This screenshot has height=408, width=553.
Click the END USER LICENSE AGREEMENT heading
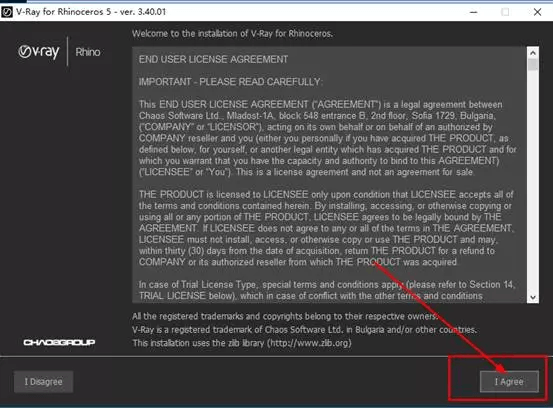click(x=213, y=59)
